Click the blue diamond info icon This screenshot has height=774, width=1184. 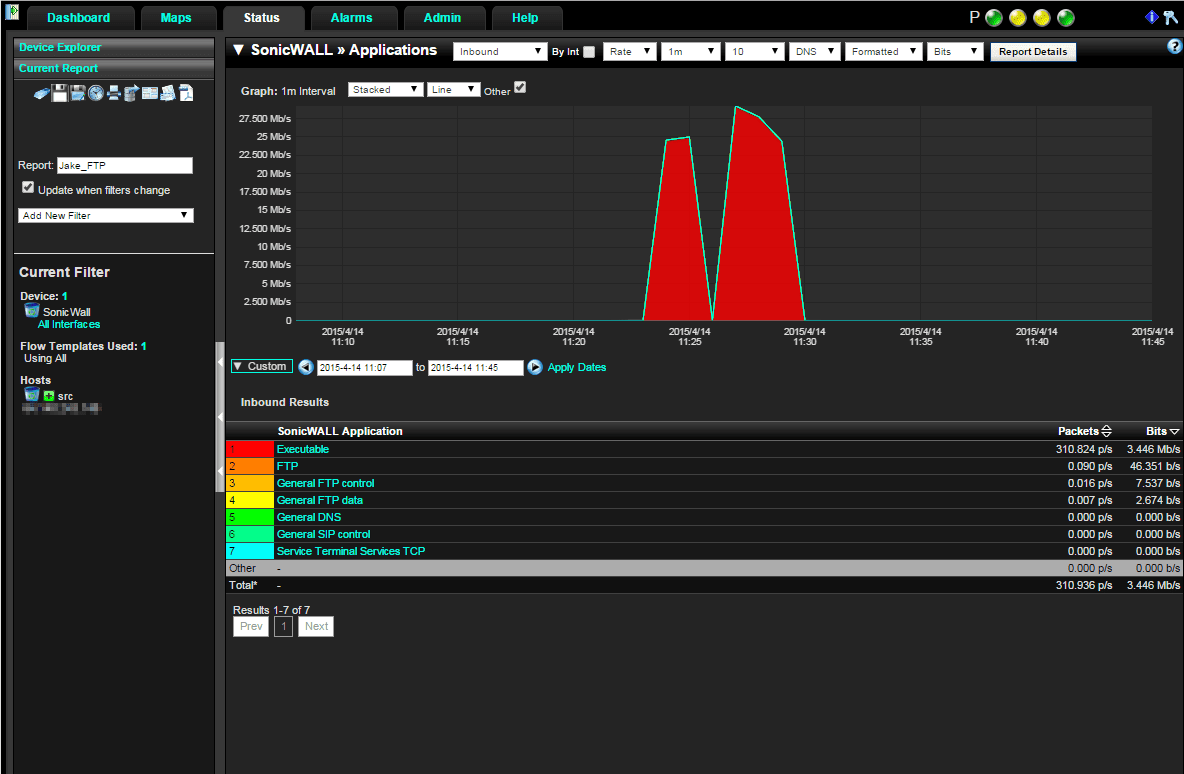click(1152, 17)
